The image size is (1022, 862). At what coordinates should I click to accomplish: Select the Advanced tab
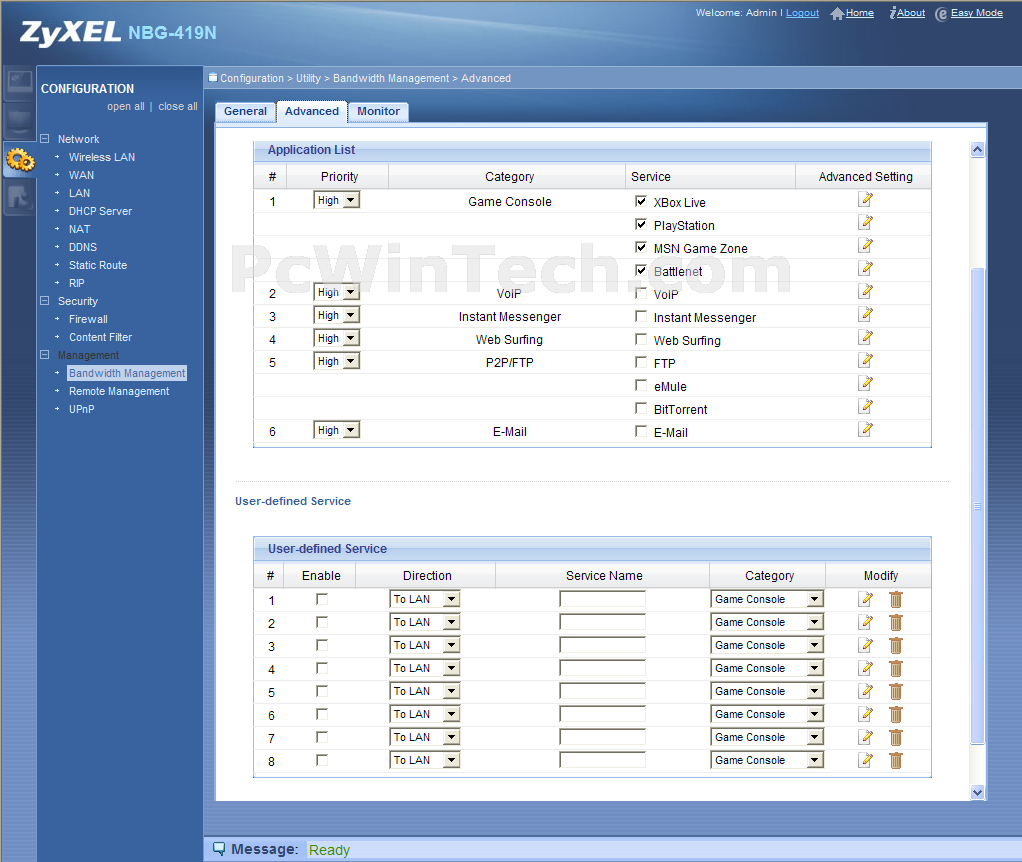click(312, 111)
